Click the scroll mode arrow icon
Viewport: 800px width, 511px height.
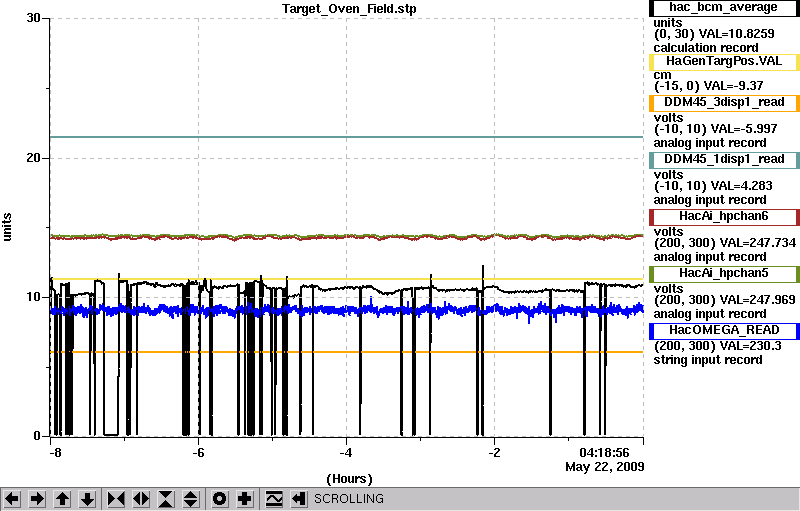pos(299,499)
